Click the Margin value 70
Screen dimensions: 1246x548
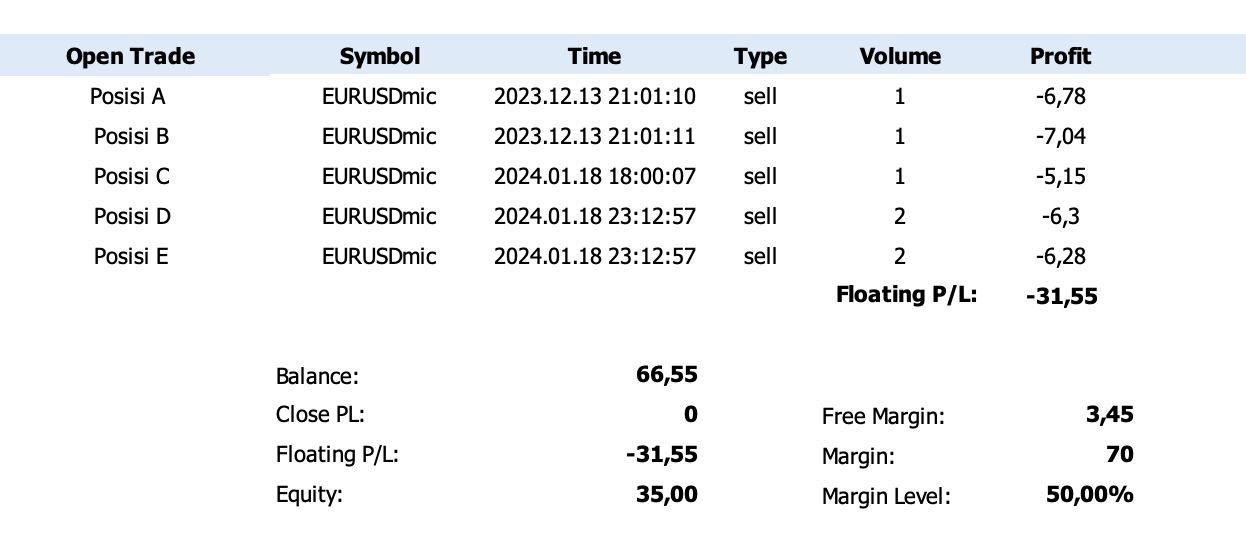[x=1121, y=454]
